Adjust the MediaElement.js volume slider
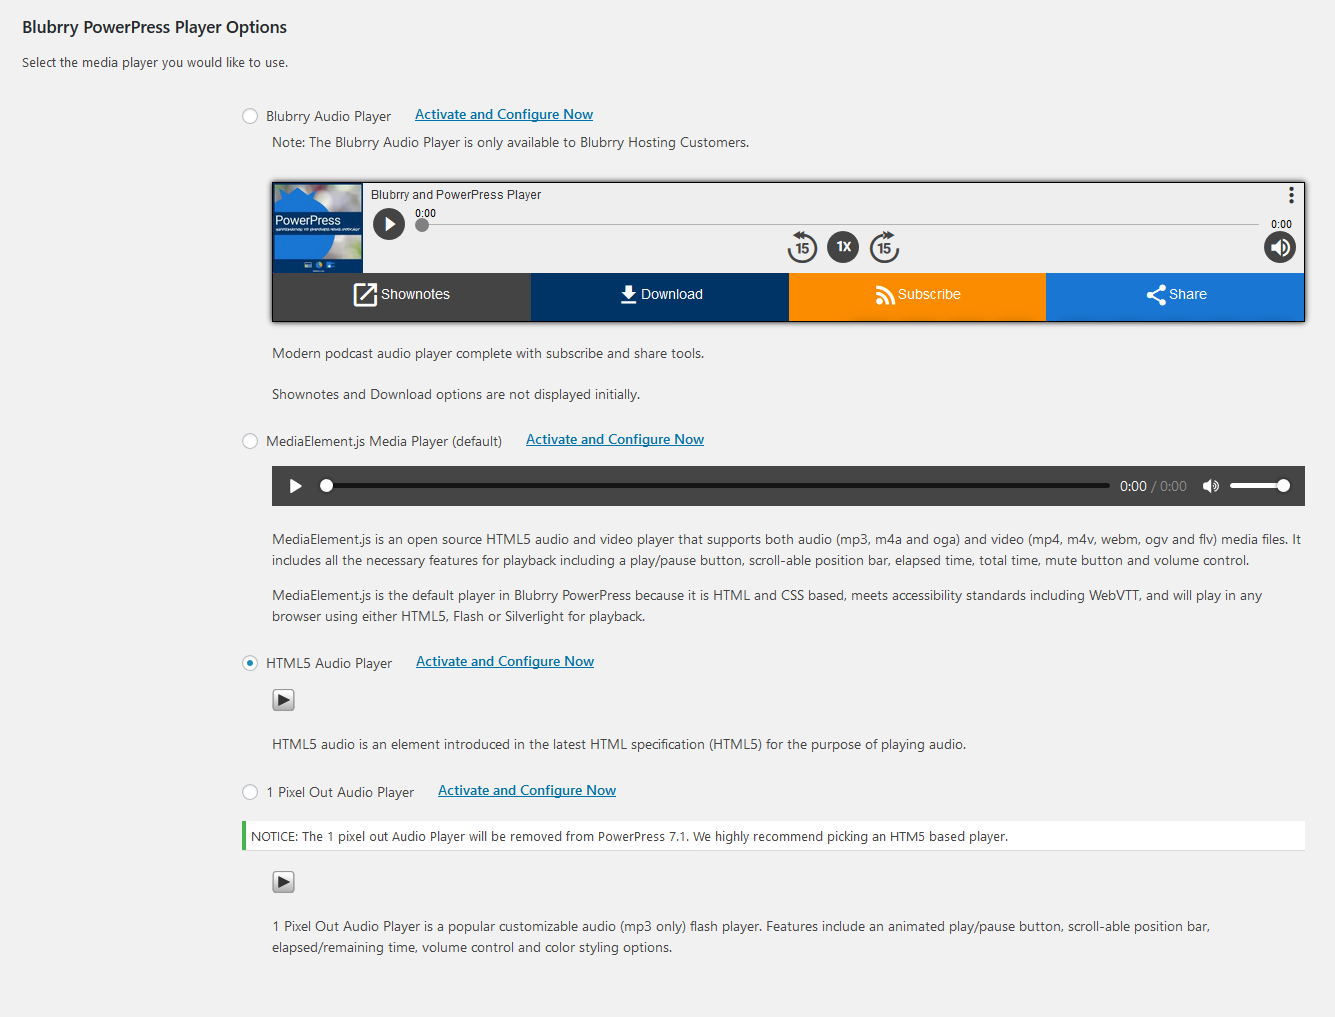Viewport: 1335px width, 1017px height. click(x=1259, y=486)
